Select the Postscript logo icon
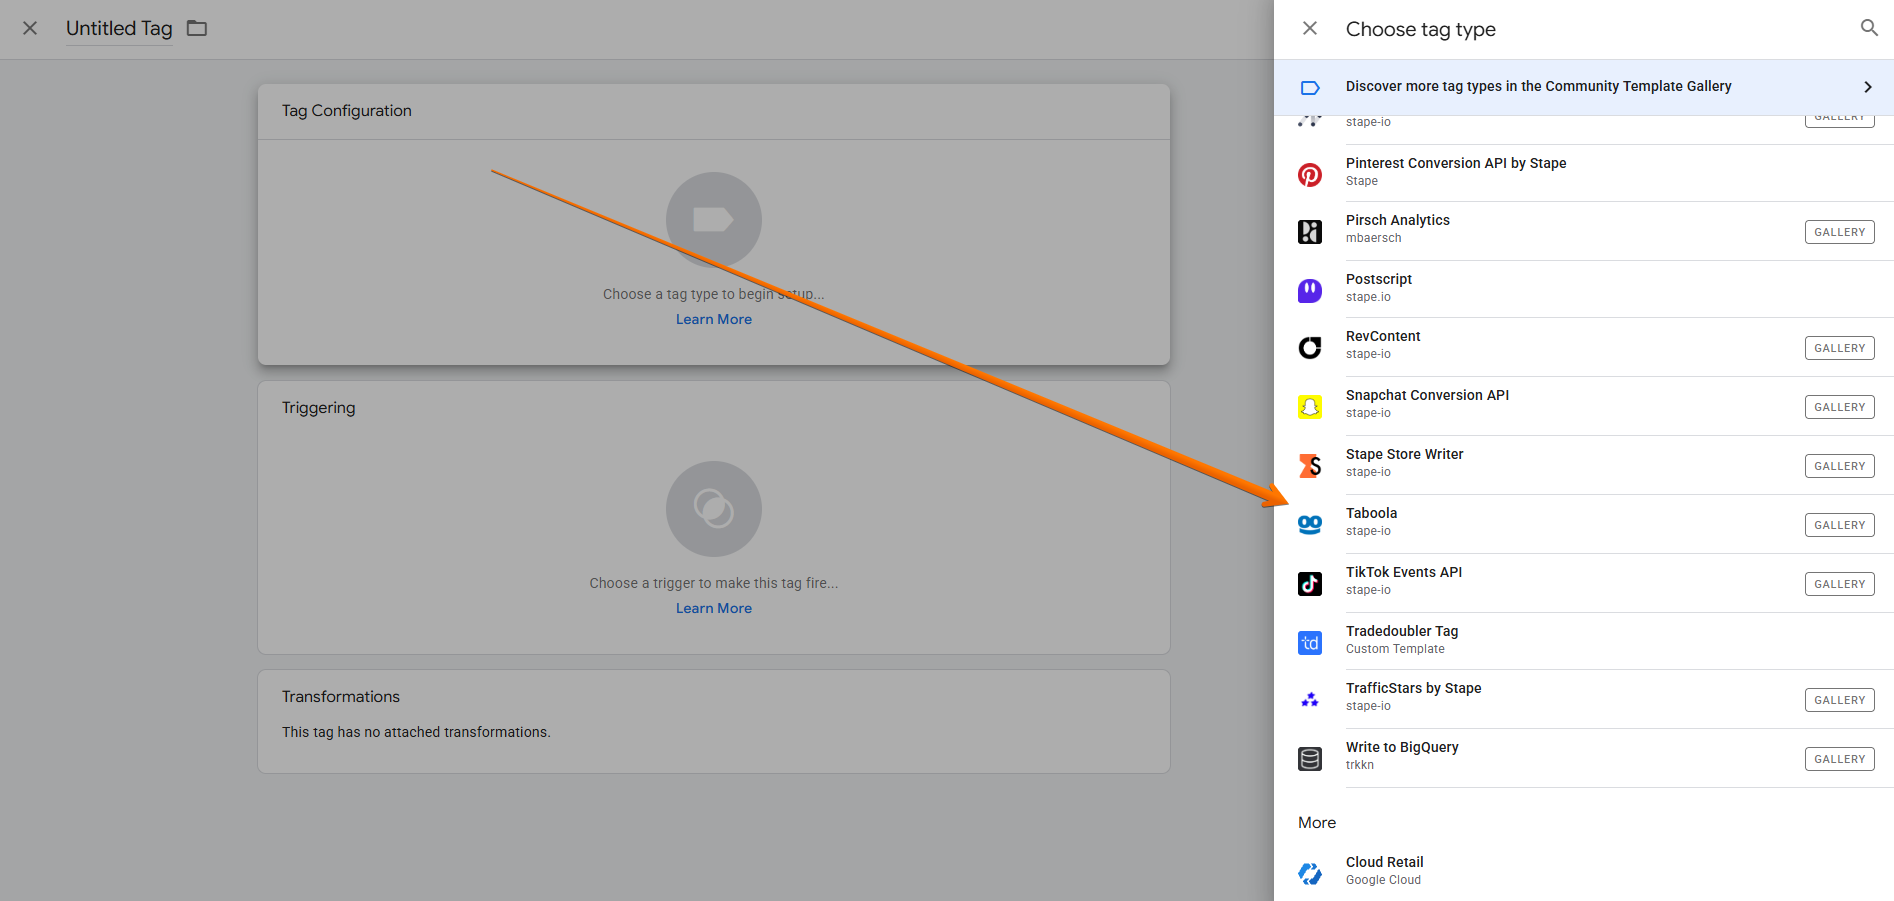1894x901 pixels. (x=1310, y=291)
